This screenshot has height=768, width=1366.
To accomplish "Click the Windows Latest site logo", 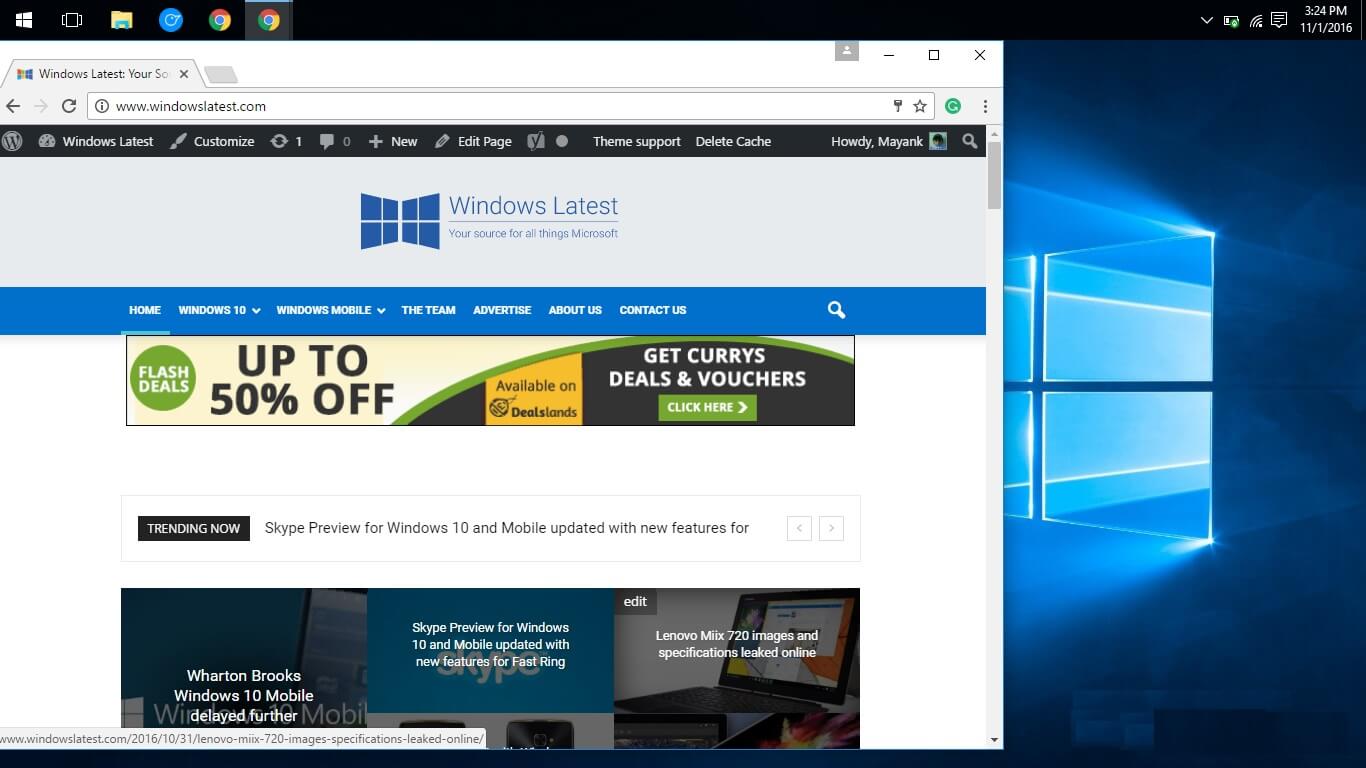I will [400, 221].
